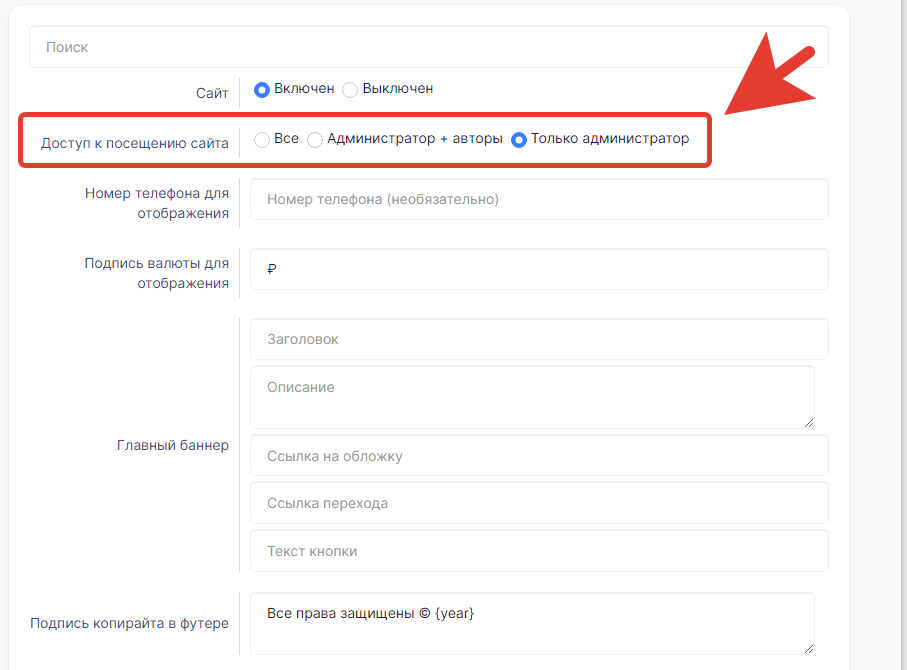Grab the Описание textarea resize handle
This screenshot has width=907, height=670.
(809, 423)
